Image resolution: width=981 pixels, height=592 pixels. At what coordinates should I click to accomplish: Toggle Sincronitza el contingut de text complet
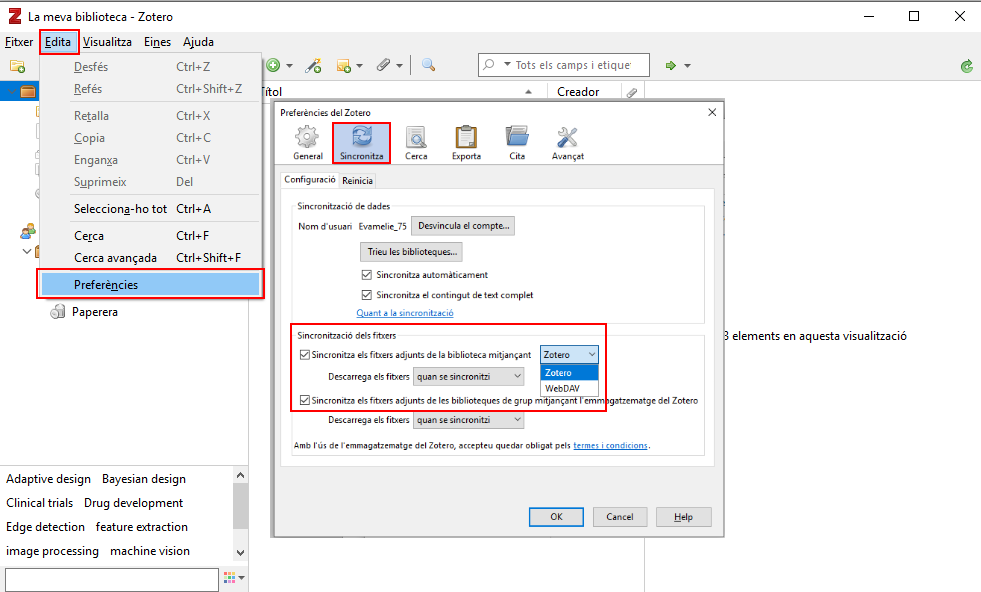(367, 295)
